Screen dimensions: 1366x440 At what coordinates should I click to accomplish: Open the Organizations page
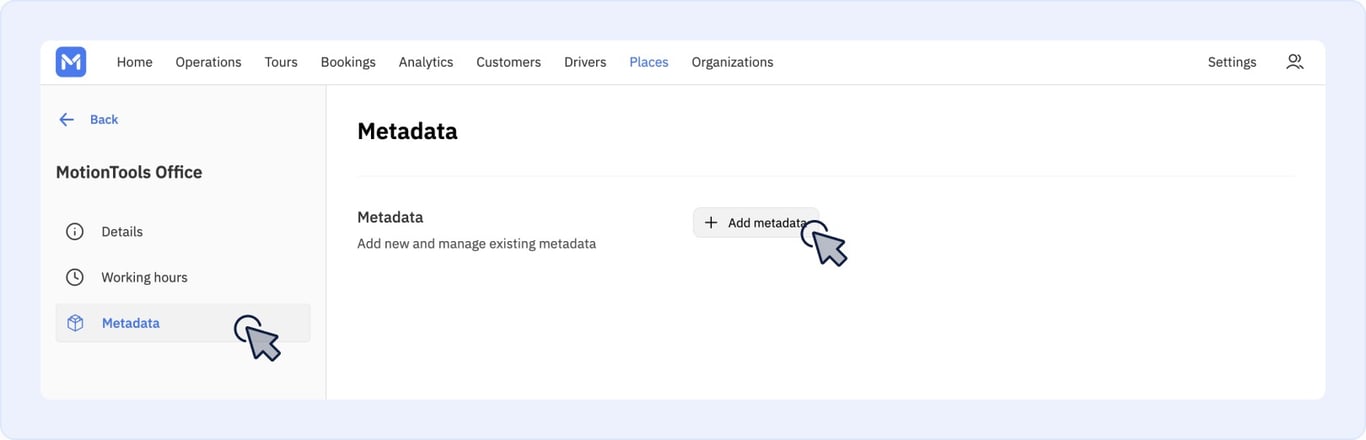tap(733, 62)
